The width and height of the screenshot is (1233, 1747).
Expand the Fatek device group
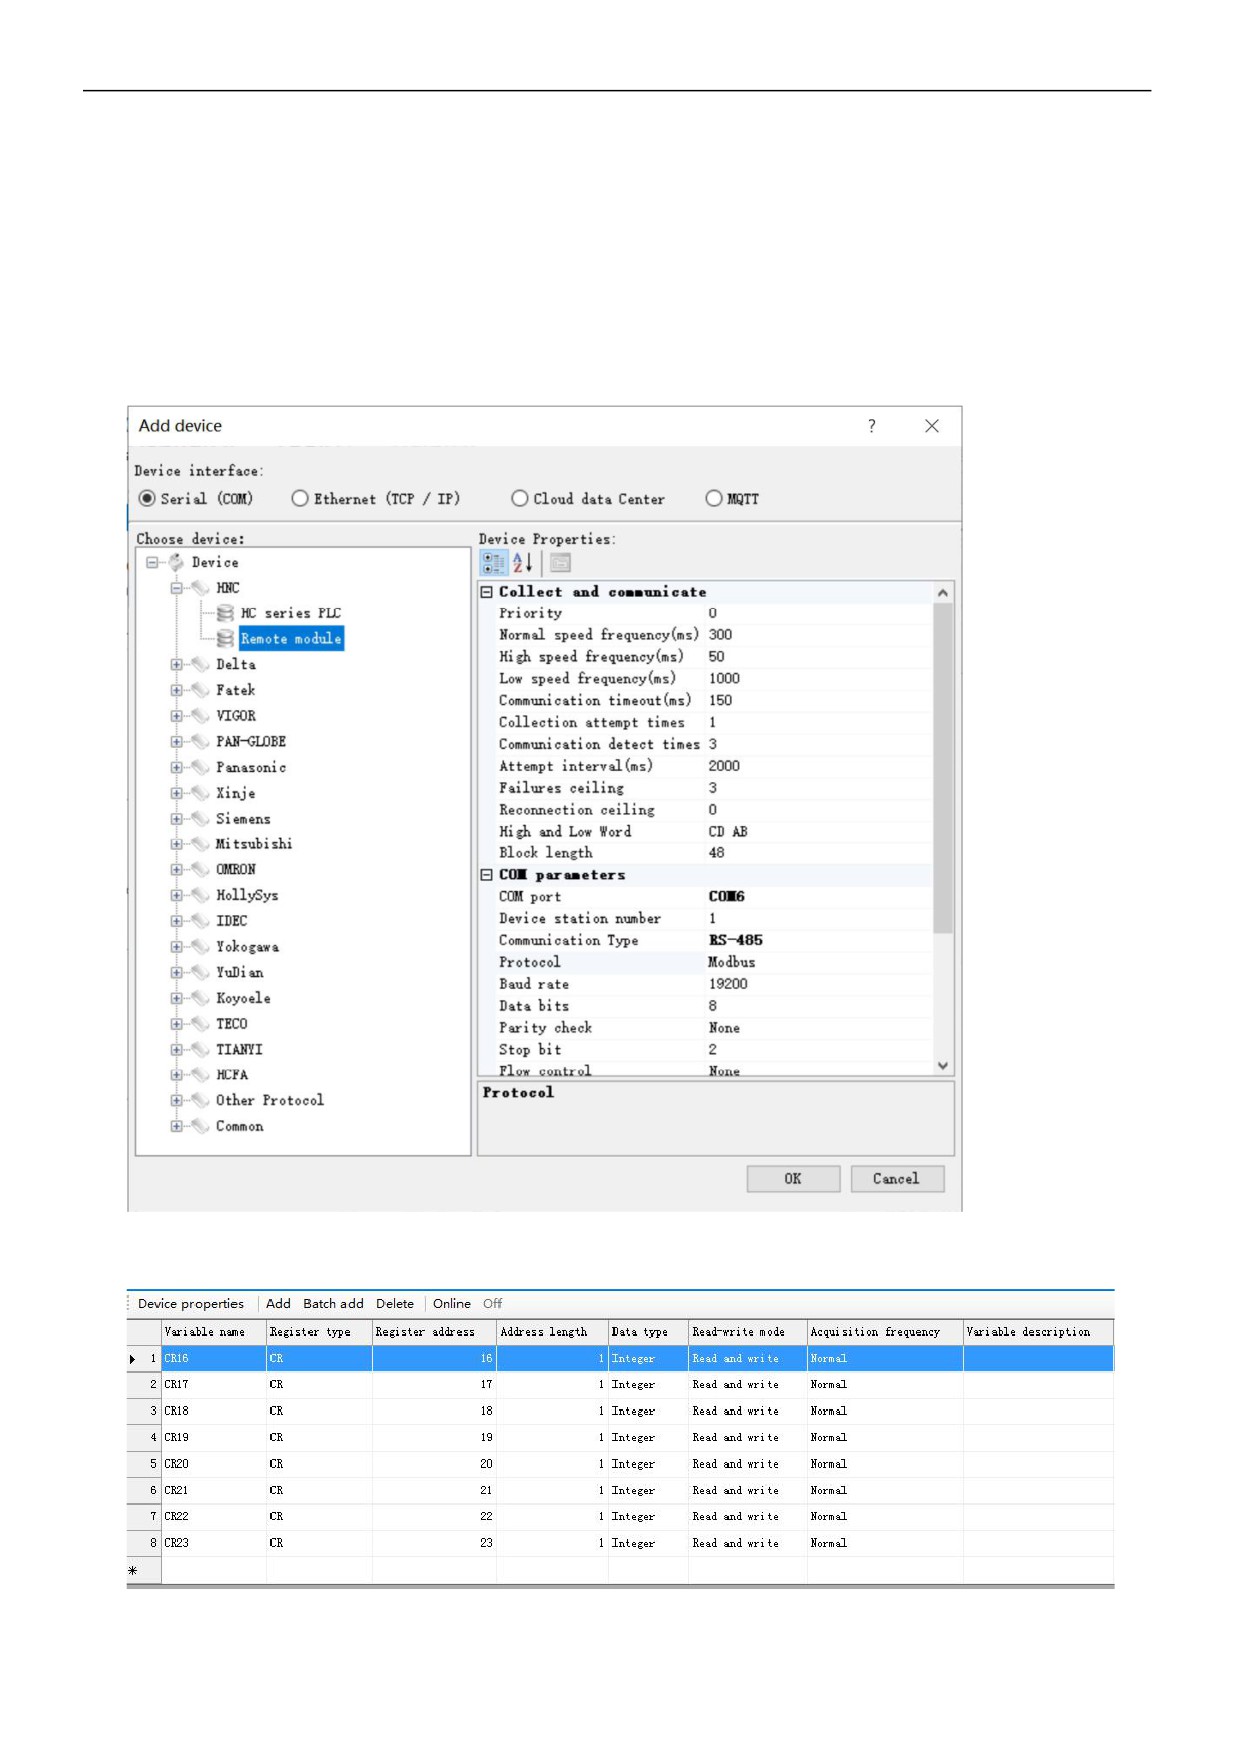pyautogui.click(x=176, y=690)
